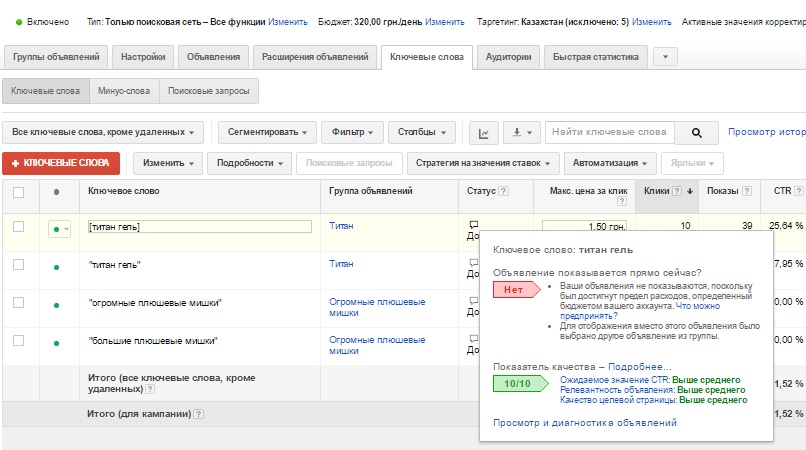The height and width of the screenshot is (450, 806).
Task: Click the red + КЛЮЧЕВЫЕ СЛОВА button
Action: pyautogui.click(x=61, y=163)
